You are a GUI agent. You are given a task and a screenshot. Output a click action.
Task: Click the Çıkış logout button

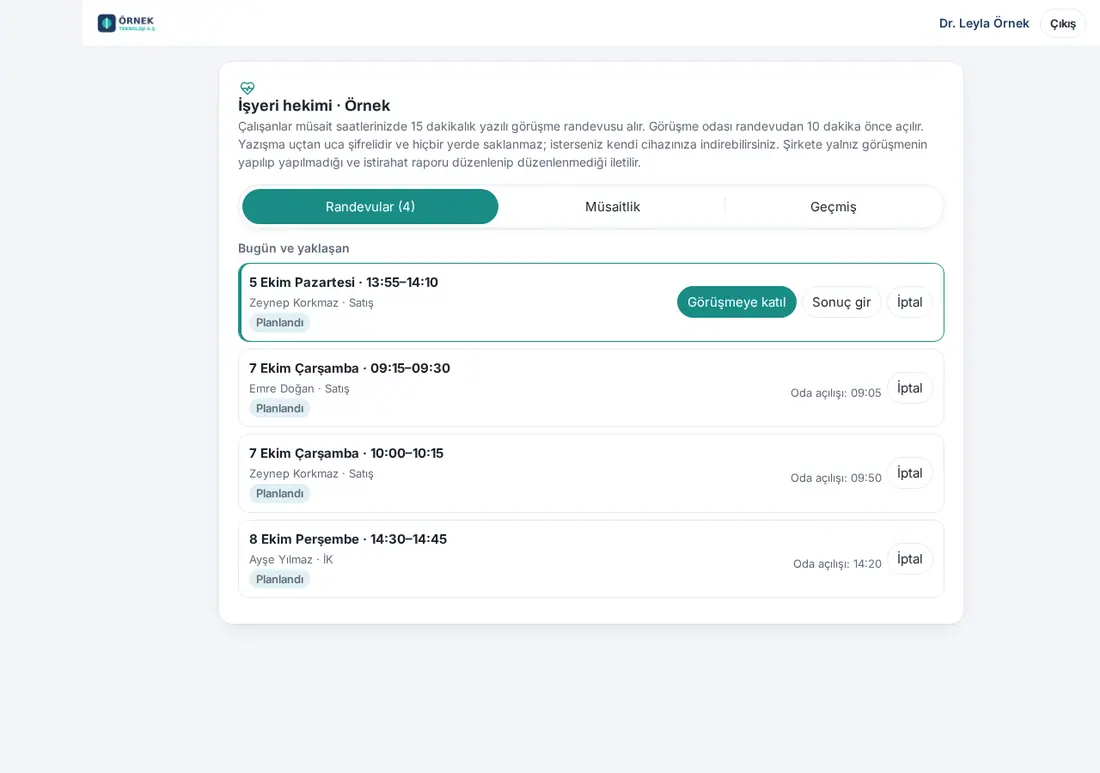[1062, 23]
